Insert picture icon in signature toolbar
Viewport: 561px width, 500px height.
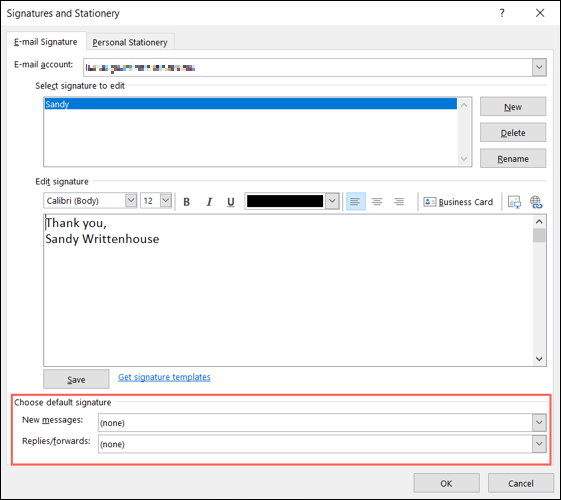click(514, 202)
